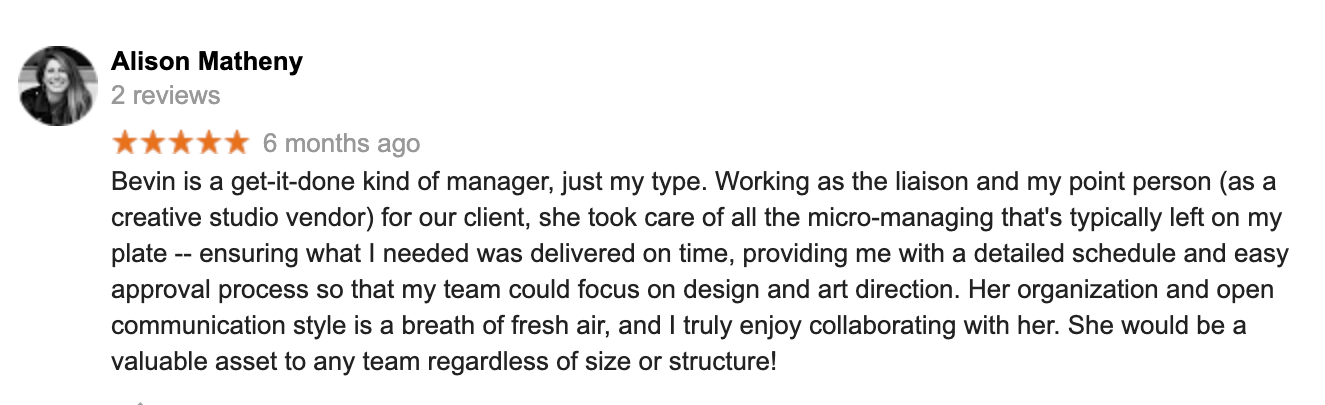Open the reviewer's "2 reviews" count
The height and width of the screenshot is (405, 1325).
[166, 96]
